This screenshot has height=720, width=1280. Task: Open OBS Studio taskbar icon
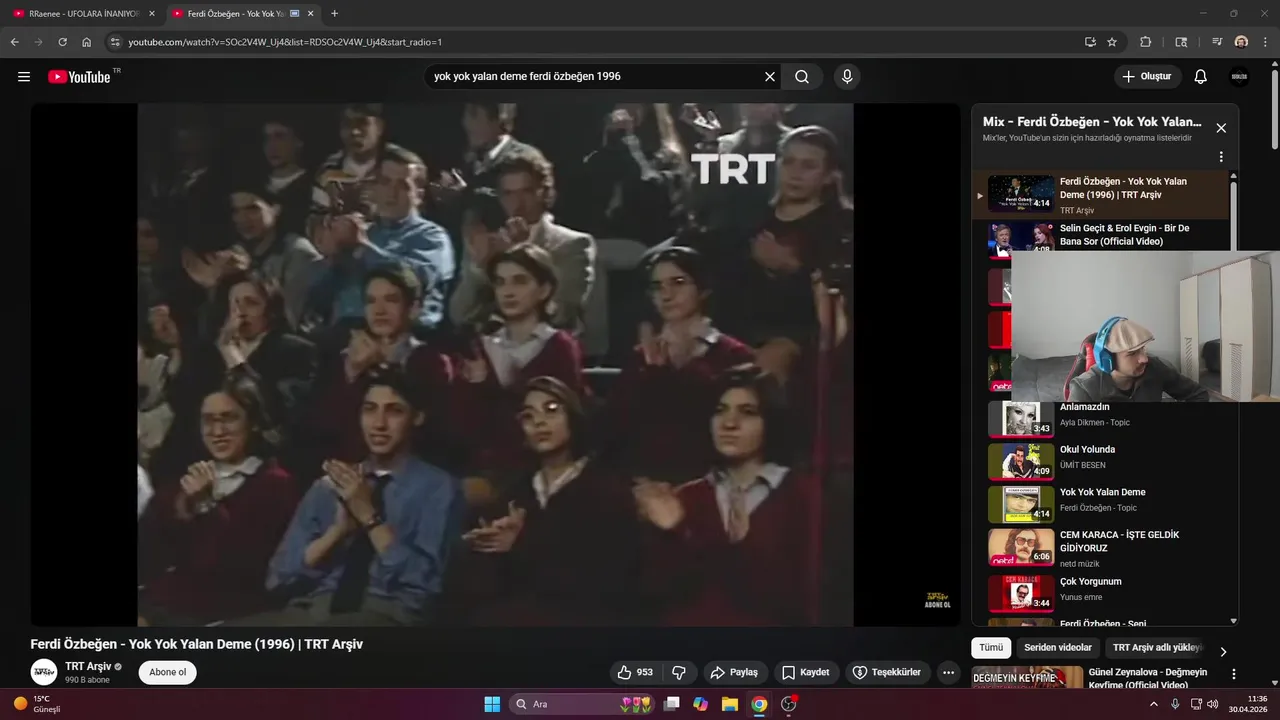(789, 704)
